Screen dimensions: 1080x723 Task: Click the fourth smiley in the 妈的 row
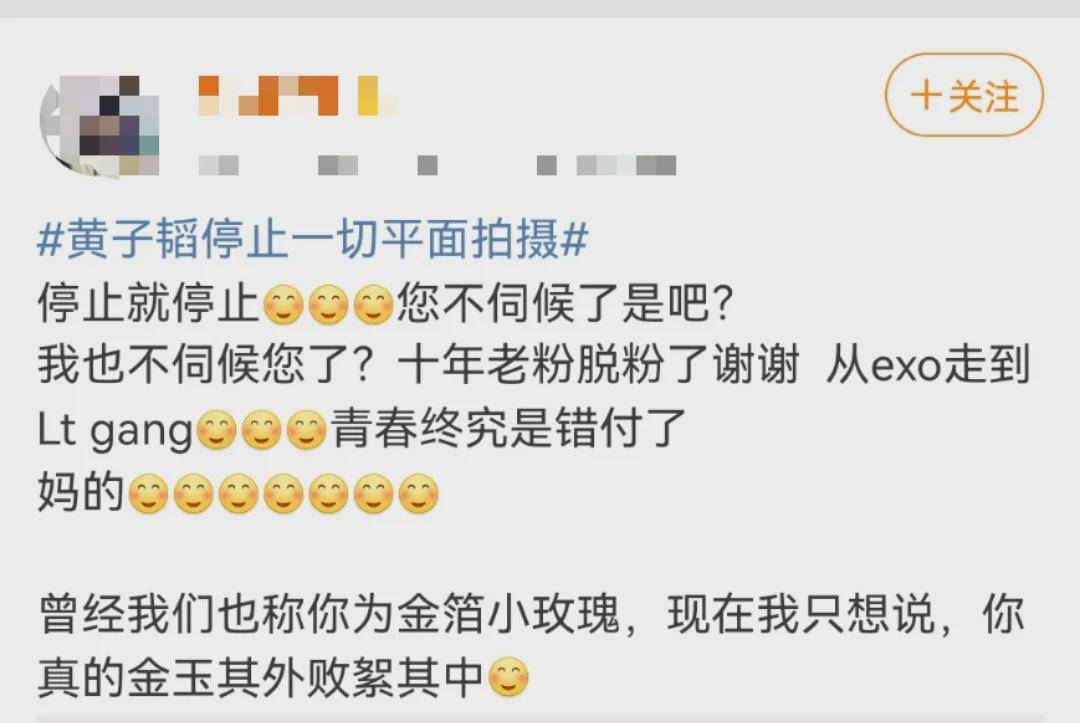[284, 494]
